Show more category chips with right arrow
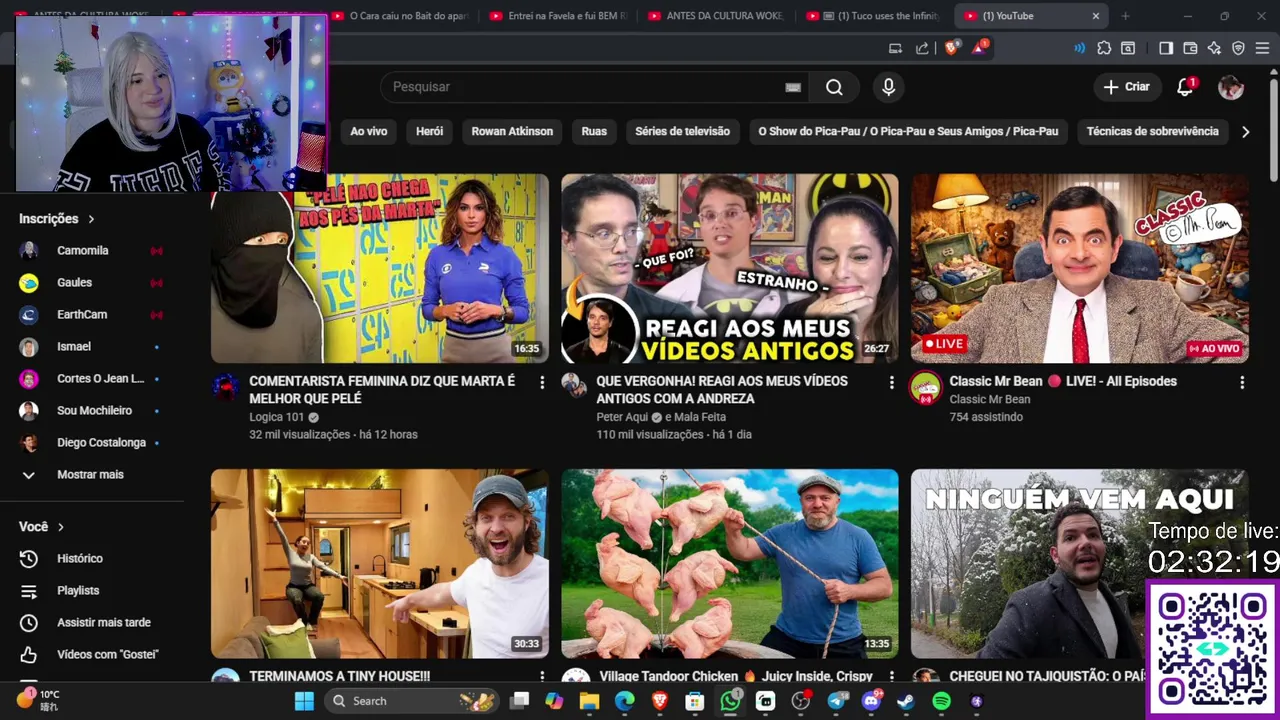This screenshot has height=720, width=1280. click(x=1245, y=131)
